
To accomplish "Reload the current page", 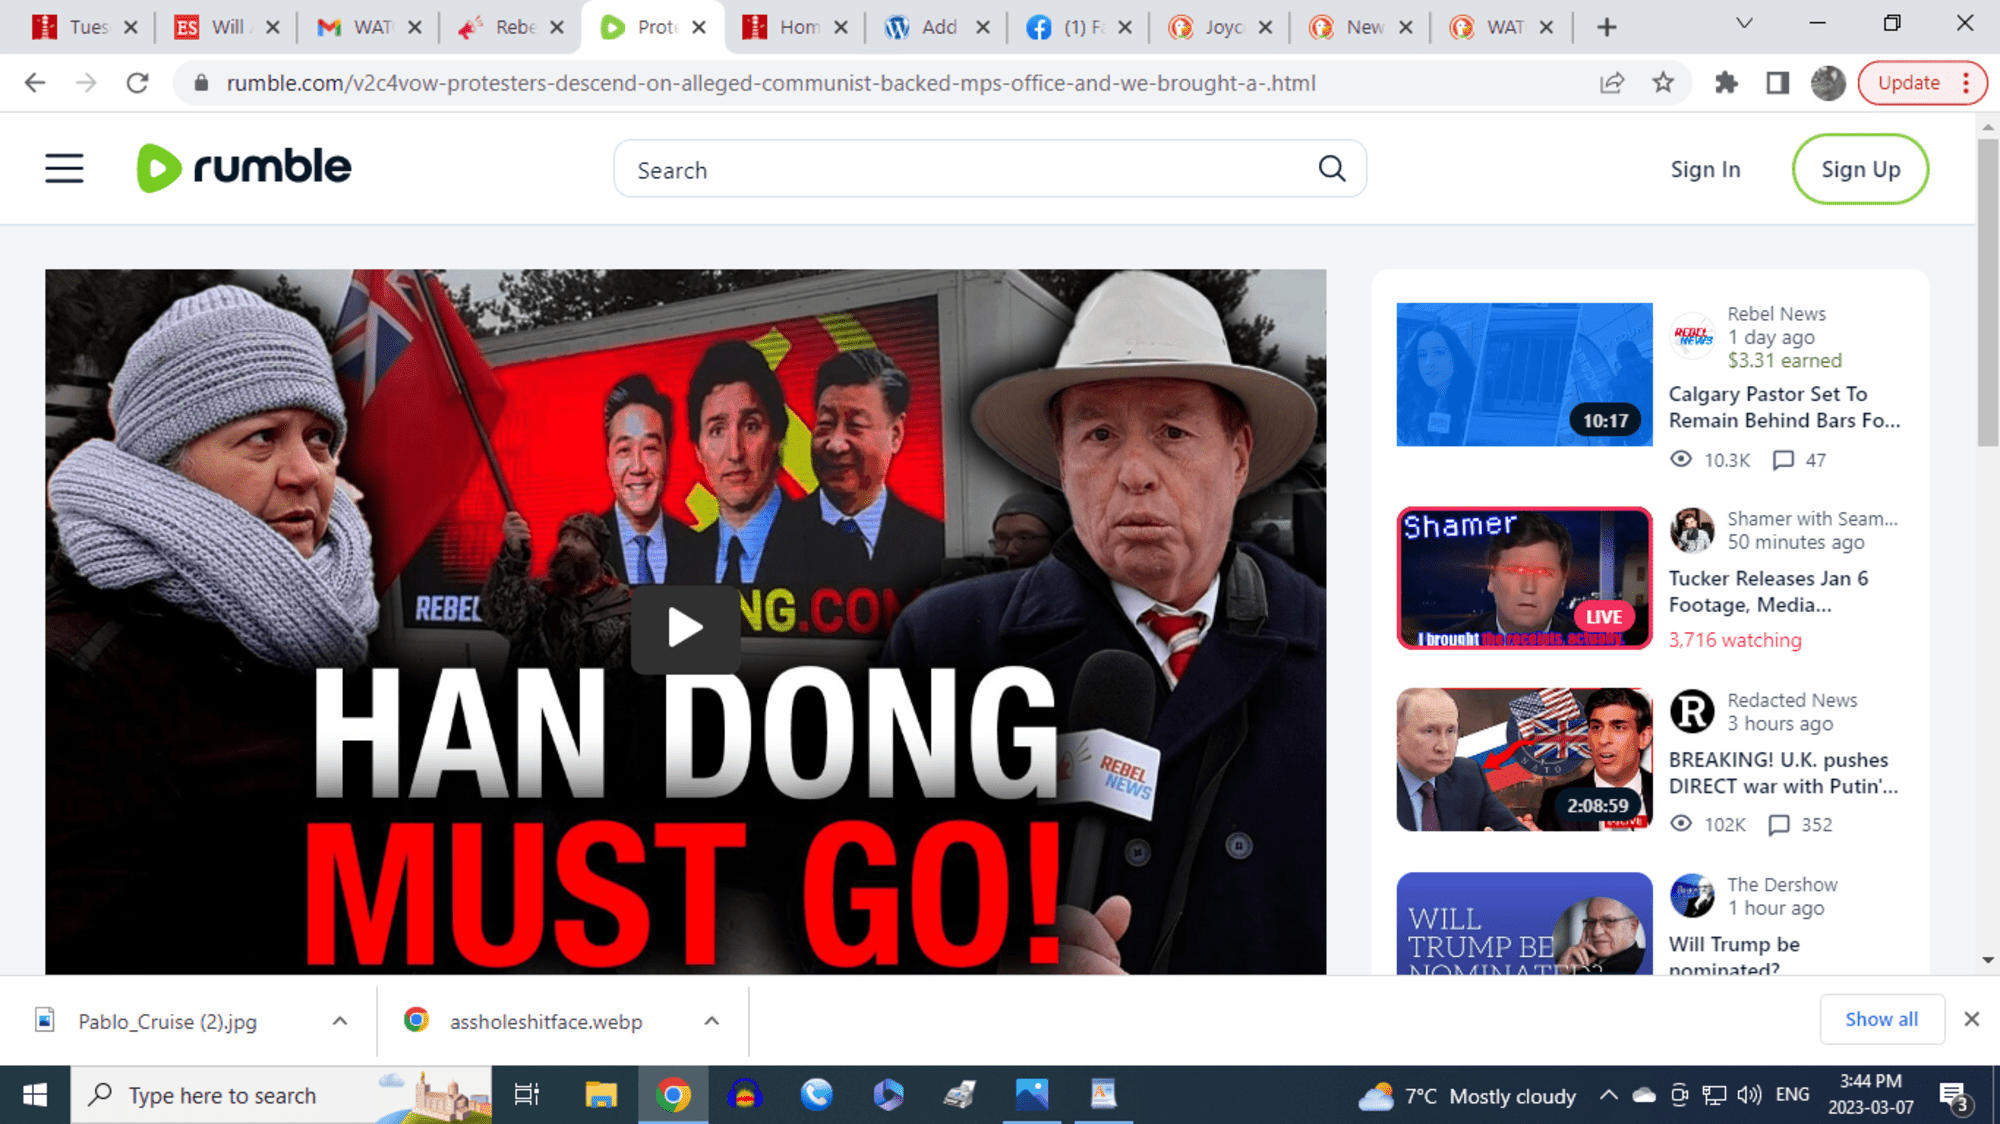I will click(138, 83).
